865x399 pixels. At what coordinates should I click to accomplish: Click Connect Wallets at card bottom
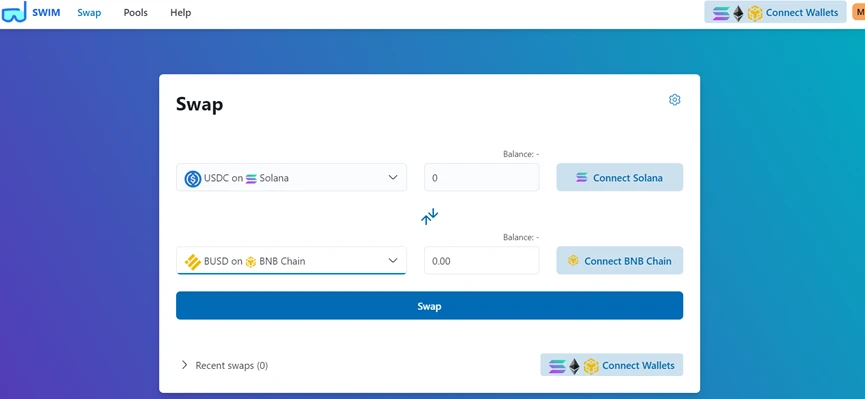point(612,365)
